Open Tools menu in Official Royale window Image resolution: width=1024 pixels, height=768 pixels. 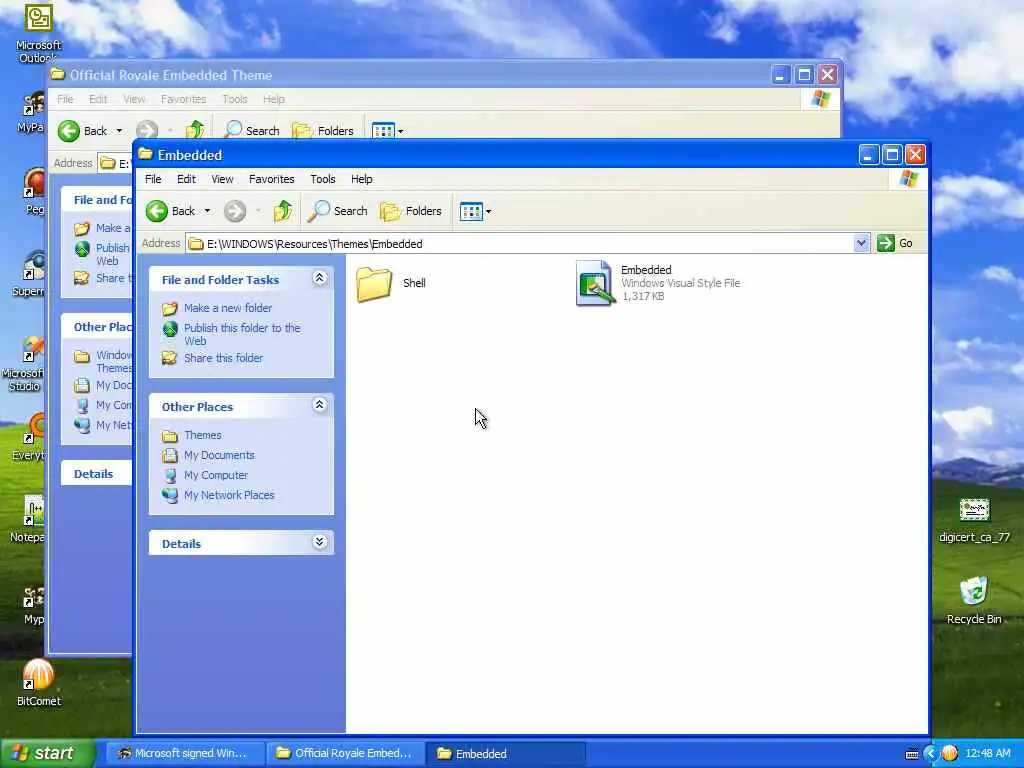234,99
